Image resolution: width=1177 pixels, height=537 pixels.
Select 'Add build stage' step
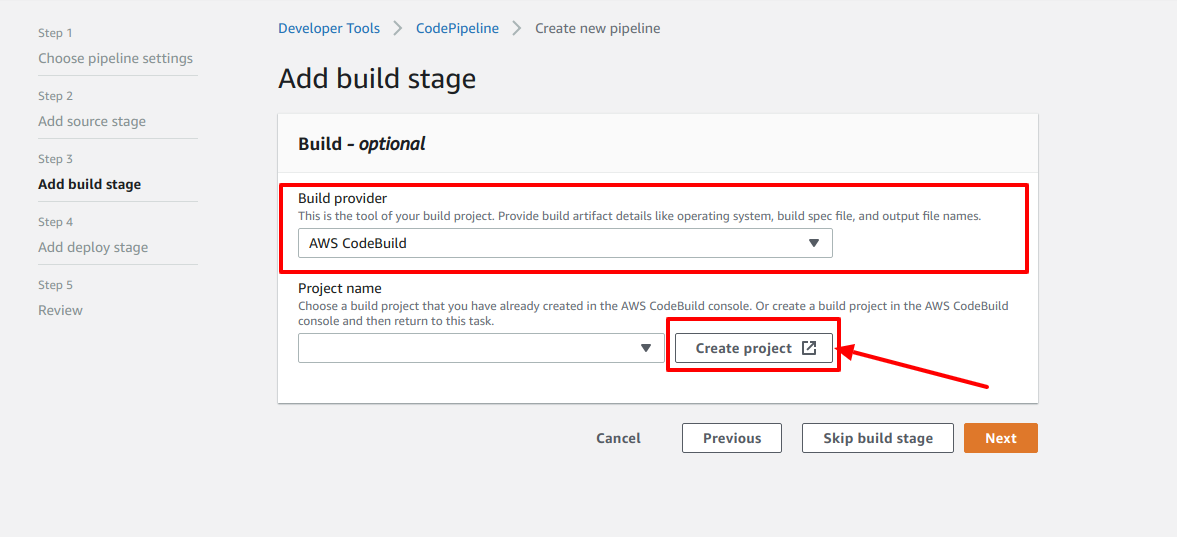(89, 184)
